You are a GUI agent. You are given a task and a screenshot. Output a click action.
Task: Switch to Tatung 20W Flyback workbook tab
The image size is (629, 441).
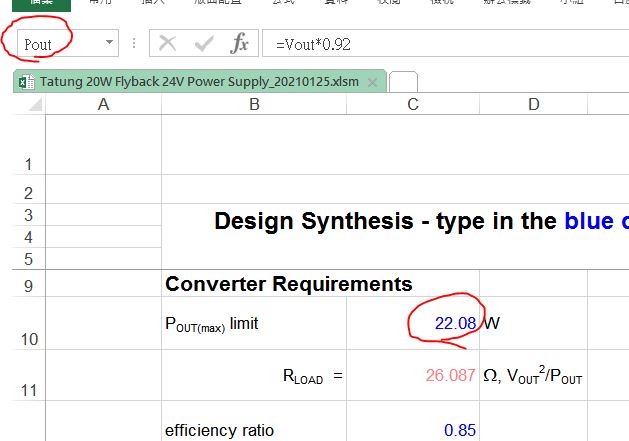pyautogui.click(x=198, y=81)
